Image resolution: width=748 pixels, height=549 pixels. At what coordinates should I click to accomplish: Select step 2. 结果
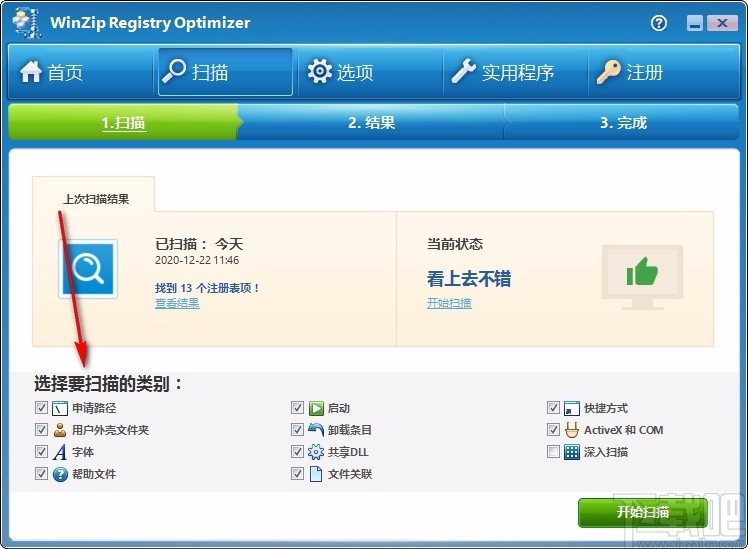pos(372,123)
